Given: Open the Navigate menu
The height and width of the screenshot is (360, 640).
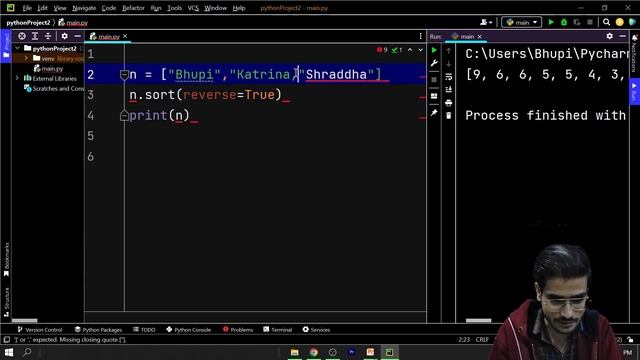Looking at the screenshot, I should coord(84,8).
